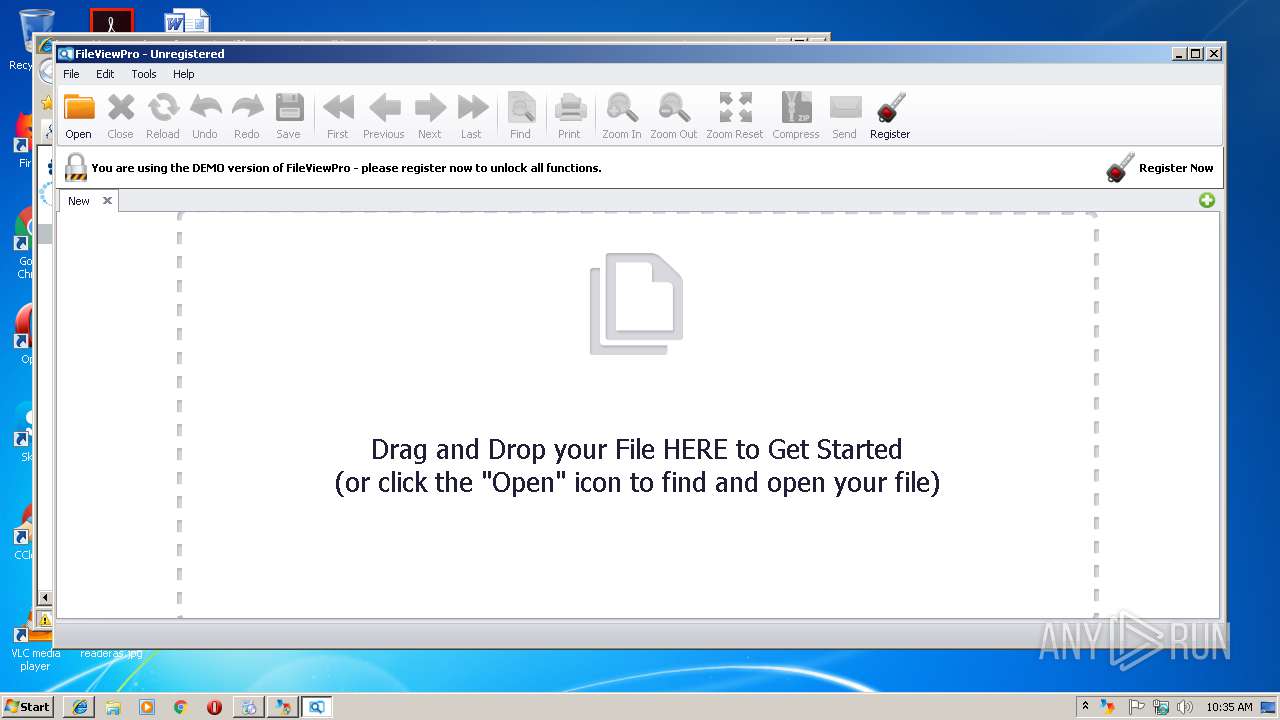The image size is (1280, 720).
Task: Click the Redo arrow icon
Action: (247, 108)
